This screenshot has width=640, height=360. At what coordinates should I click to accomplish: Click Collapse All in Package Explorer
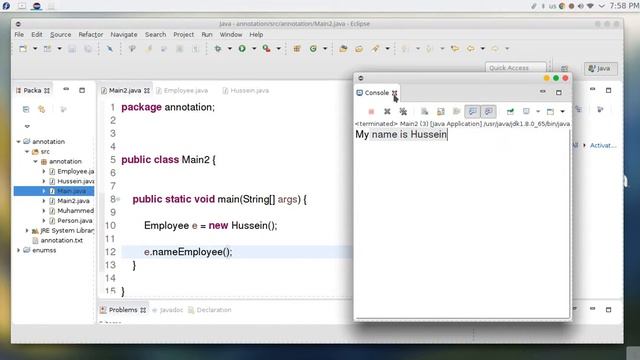26,109
